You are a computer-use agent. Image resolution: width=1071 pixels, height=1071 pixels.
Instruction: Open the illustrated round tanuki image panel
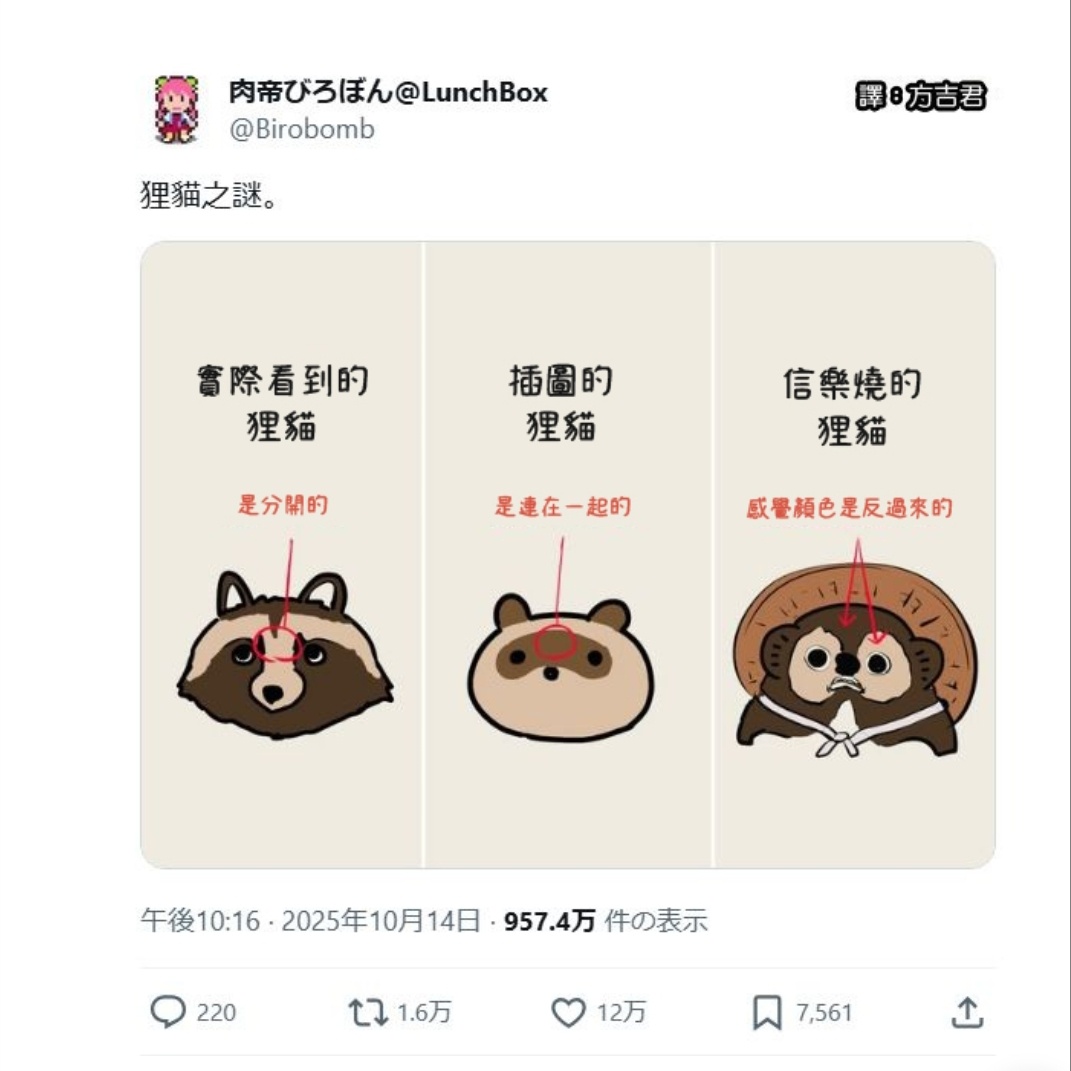[568, 555]
